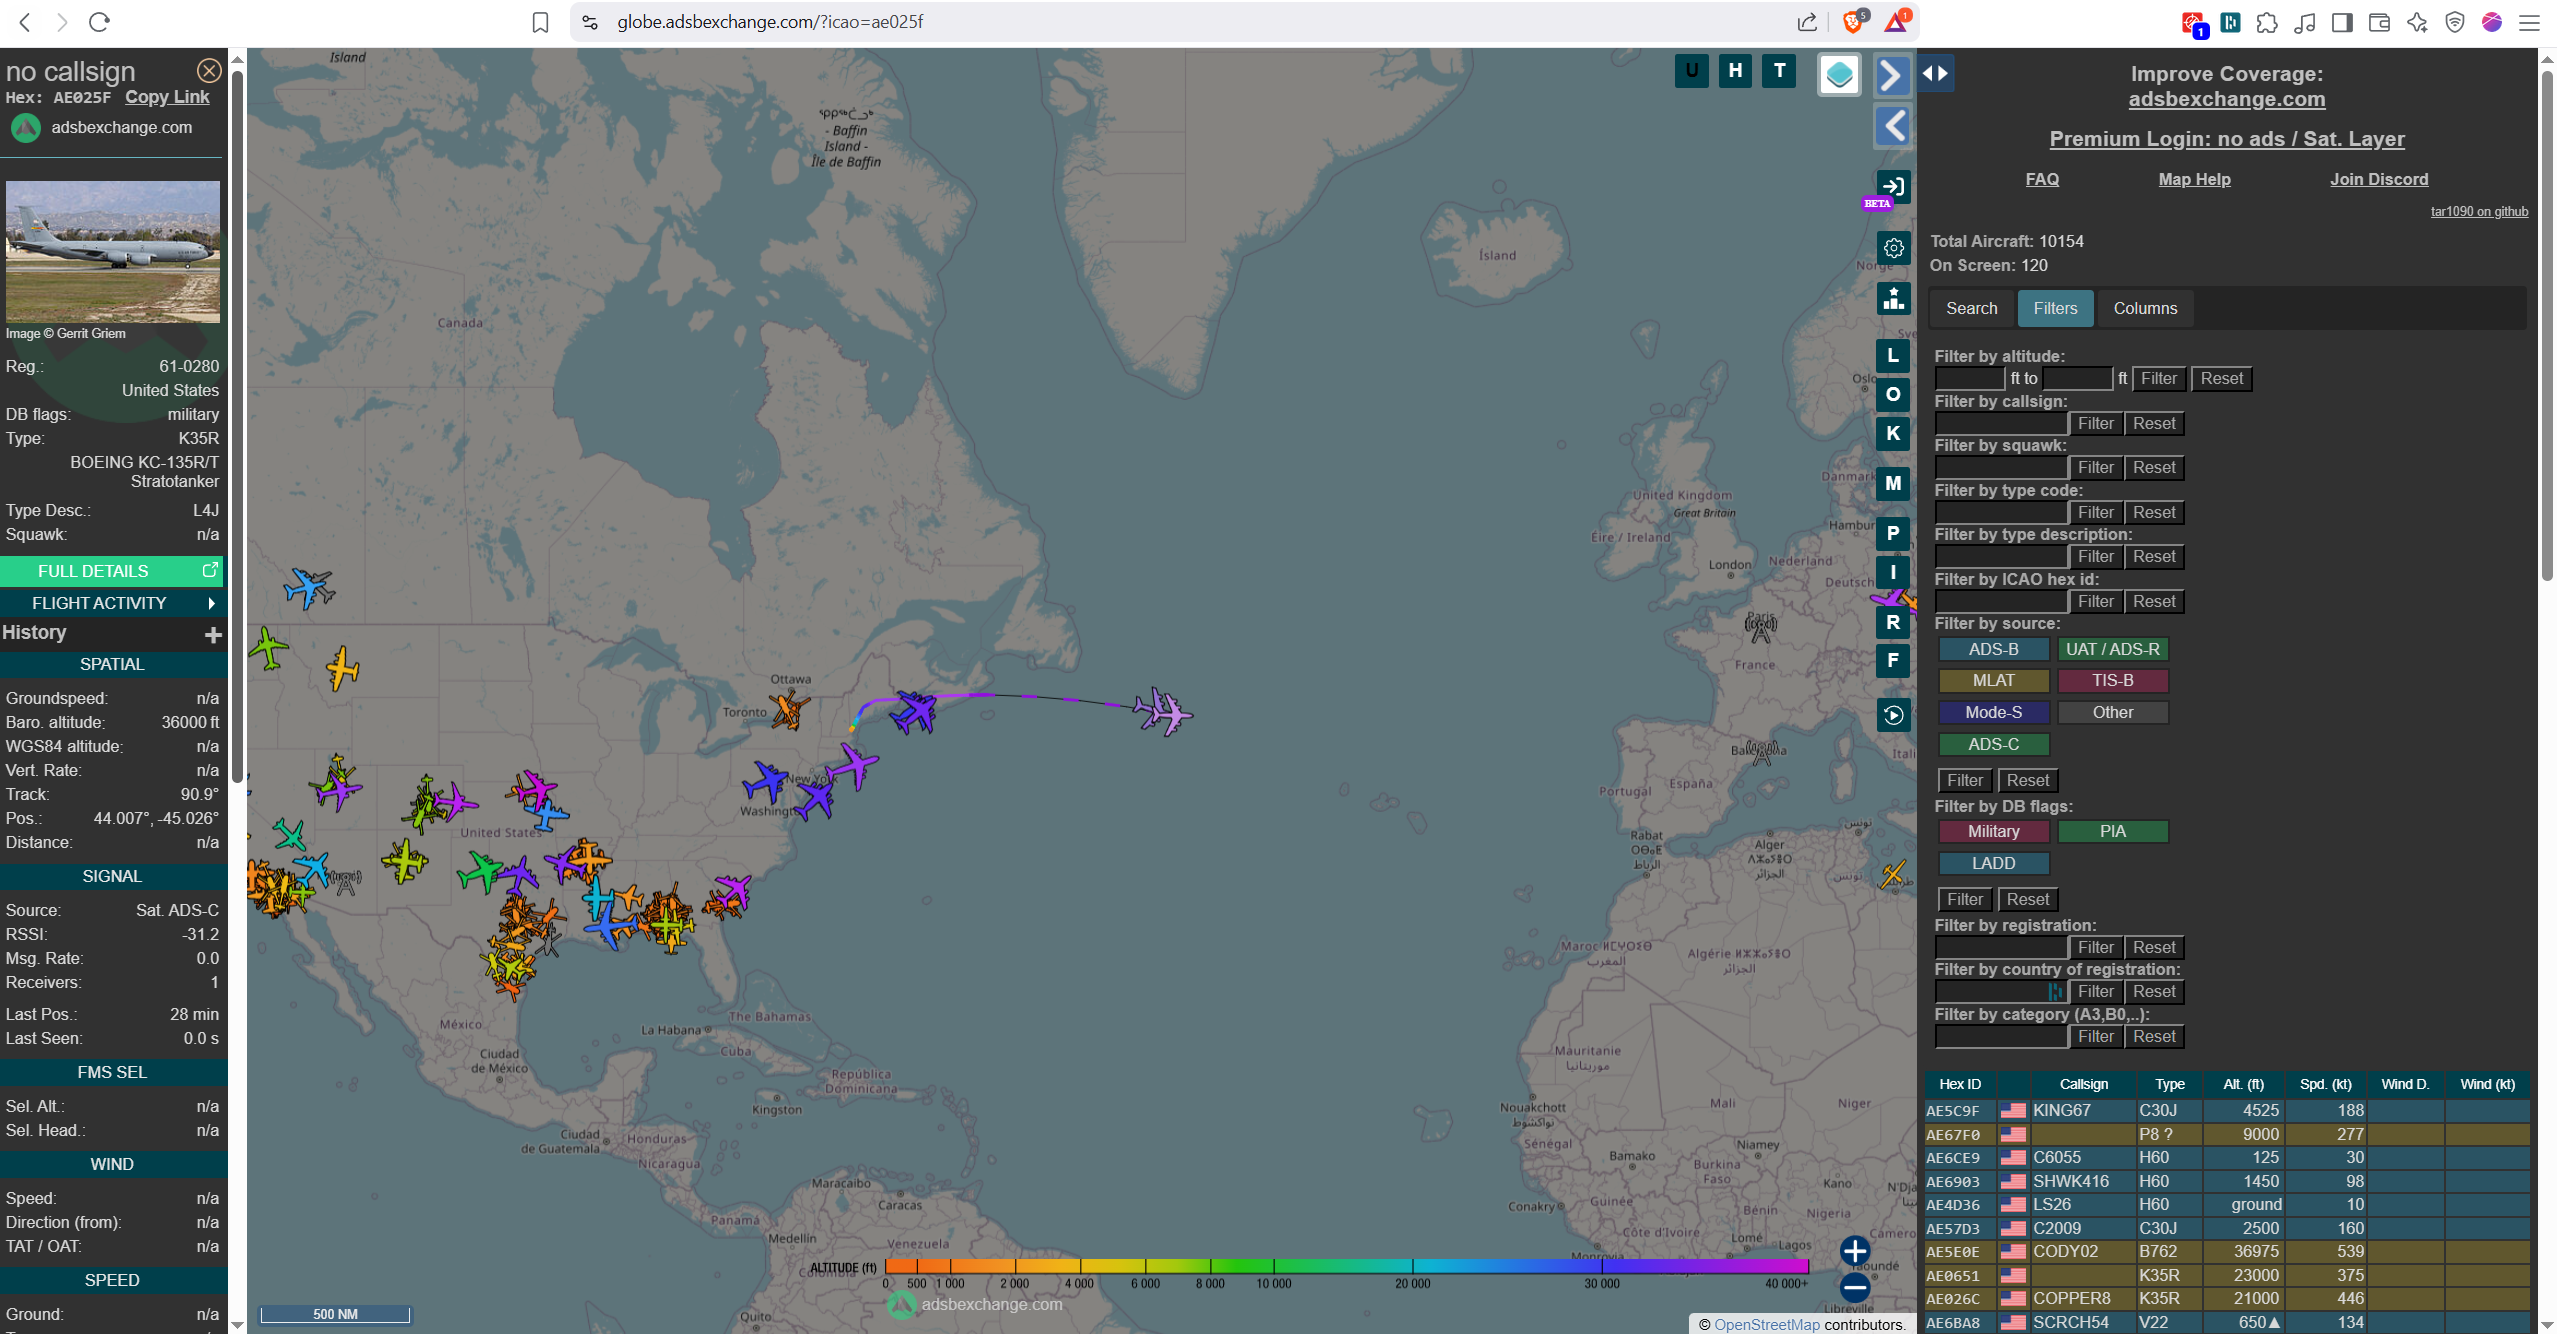Image resolution: width=2557 pixels, height=1334 pixels.
Task: Sort table by Hex ID column
Action: pos(1959,1084)
